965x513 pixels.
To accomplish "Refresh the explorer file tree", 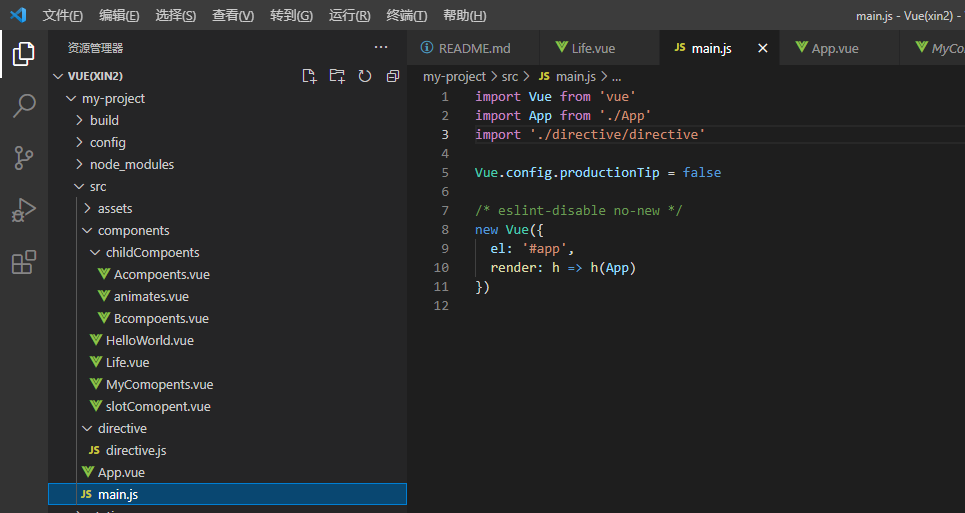I will pos(365,76).
